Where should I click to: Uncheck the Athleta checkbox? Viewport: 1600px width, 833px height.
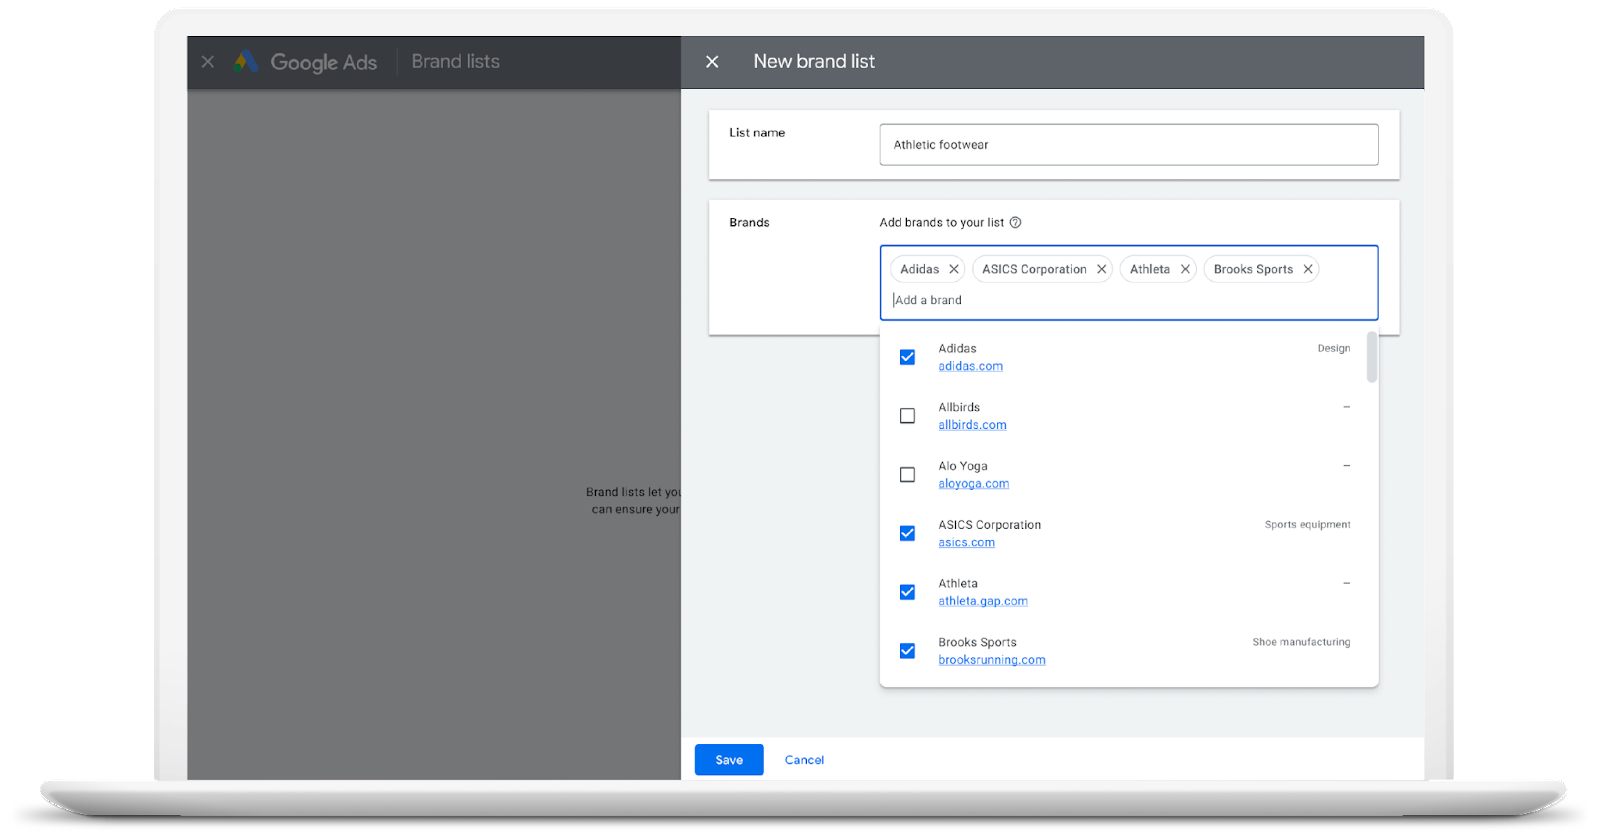click(907, 592)
